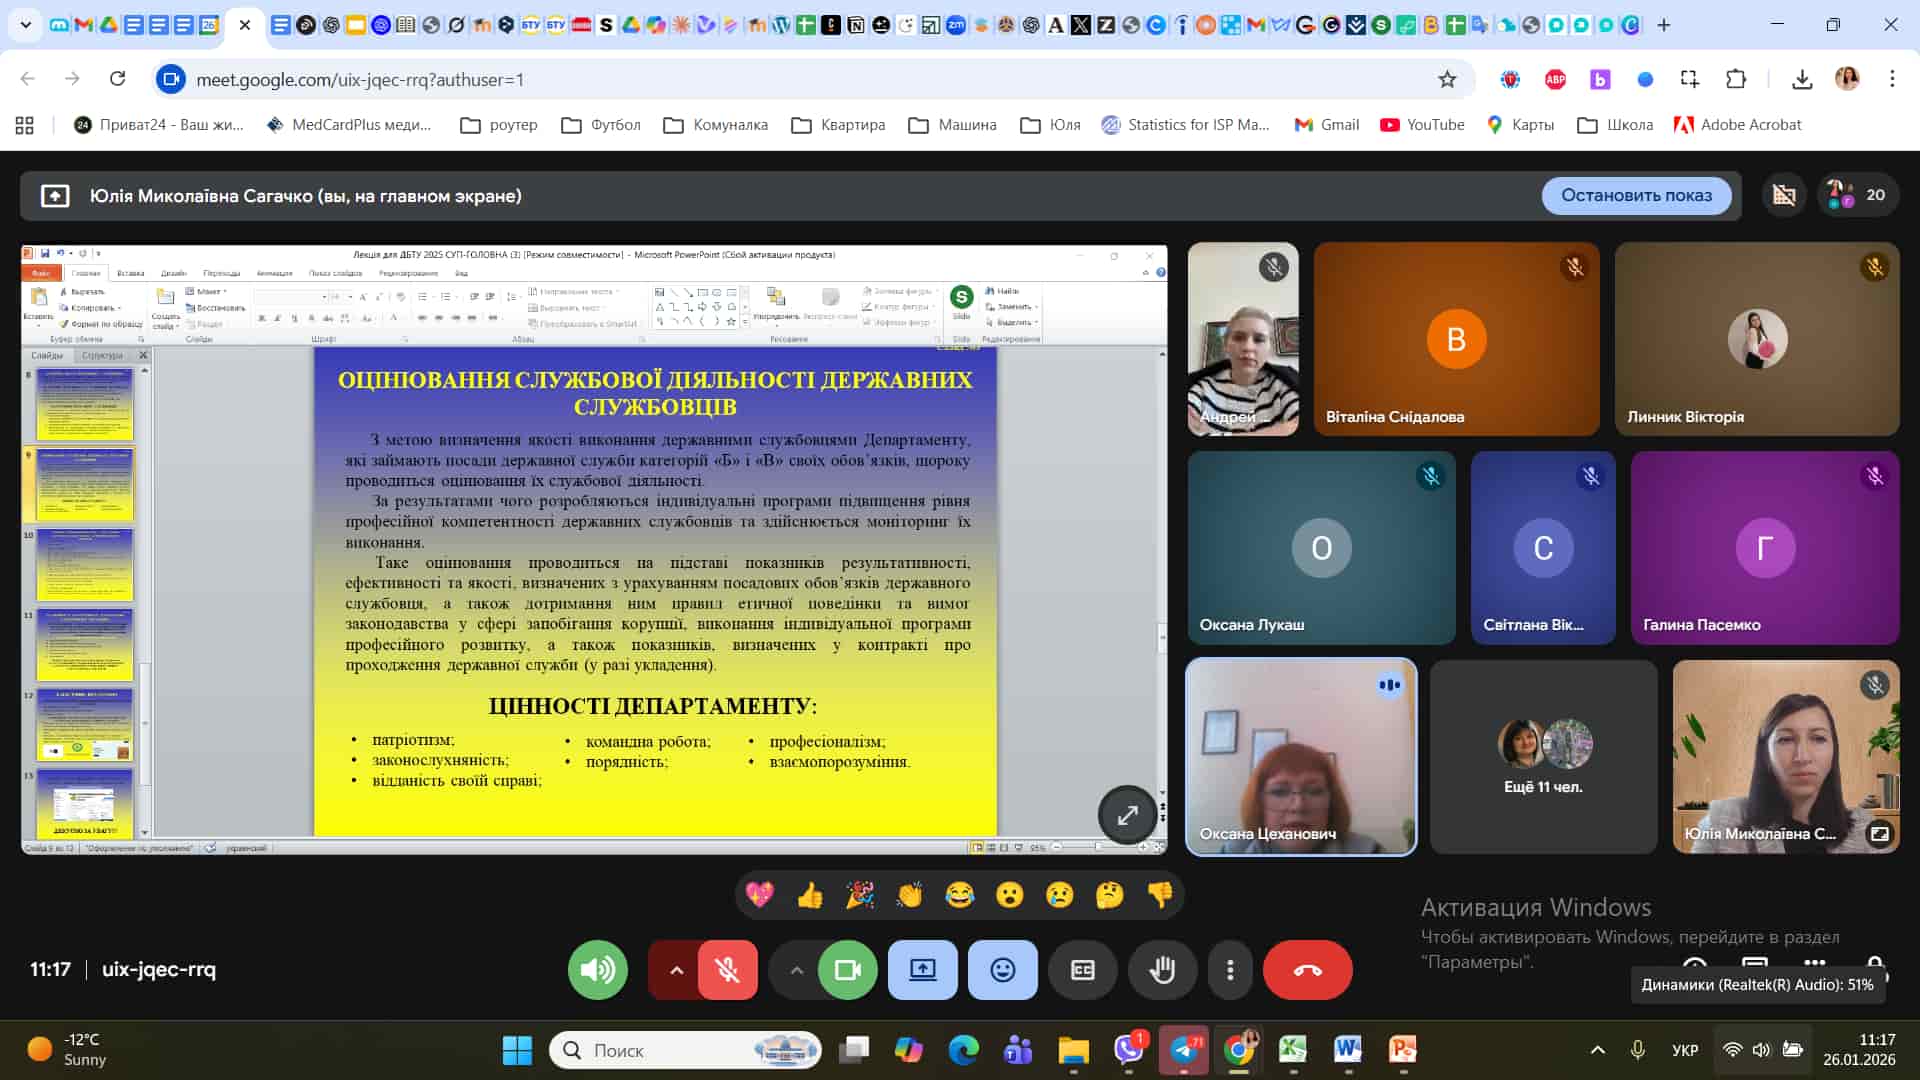Open the YouTube bookmark
This screenshot has width=1920, height=1080.
(x=1422, y=125)
